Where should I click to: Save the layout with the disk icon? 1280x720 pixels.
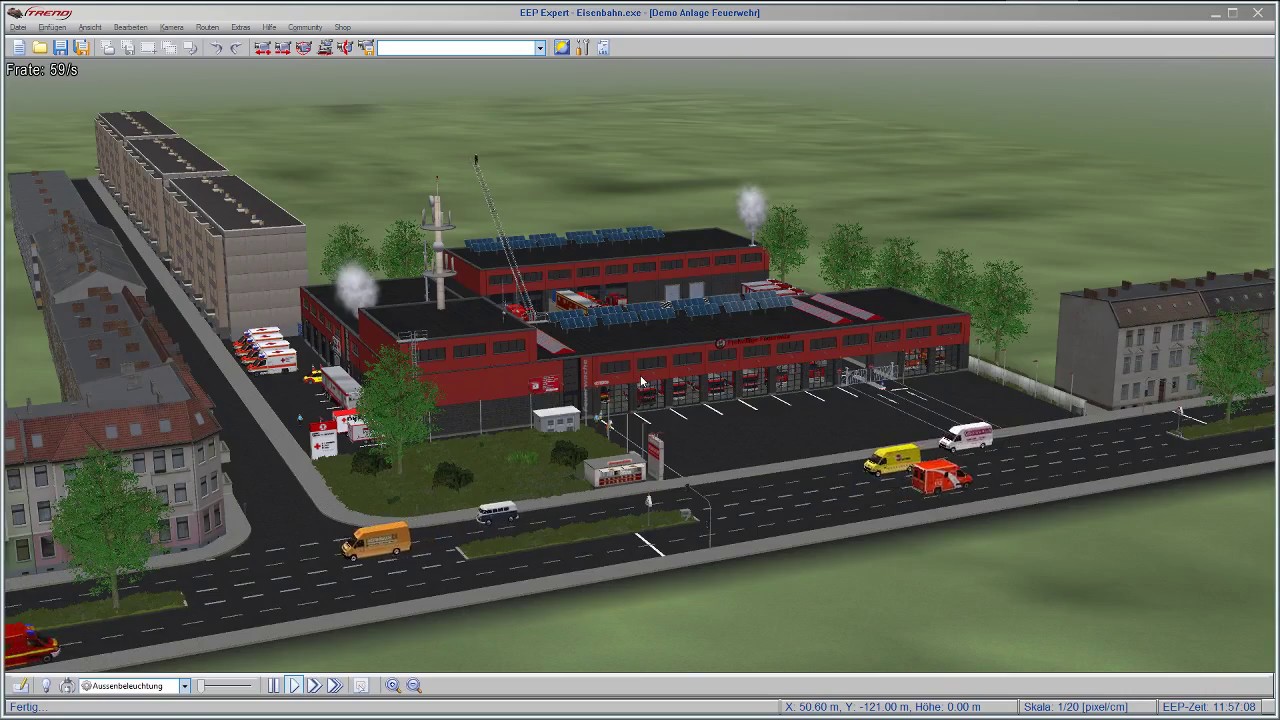click(x=60, y=47)
